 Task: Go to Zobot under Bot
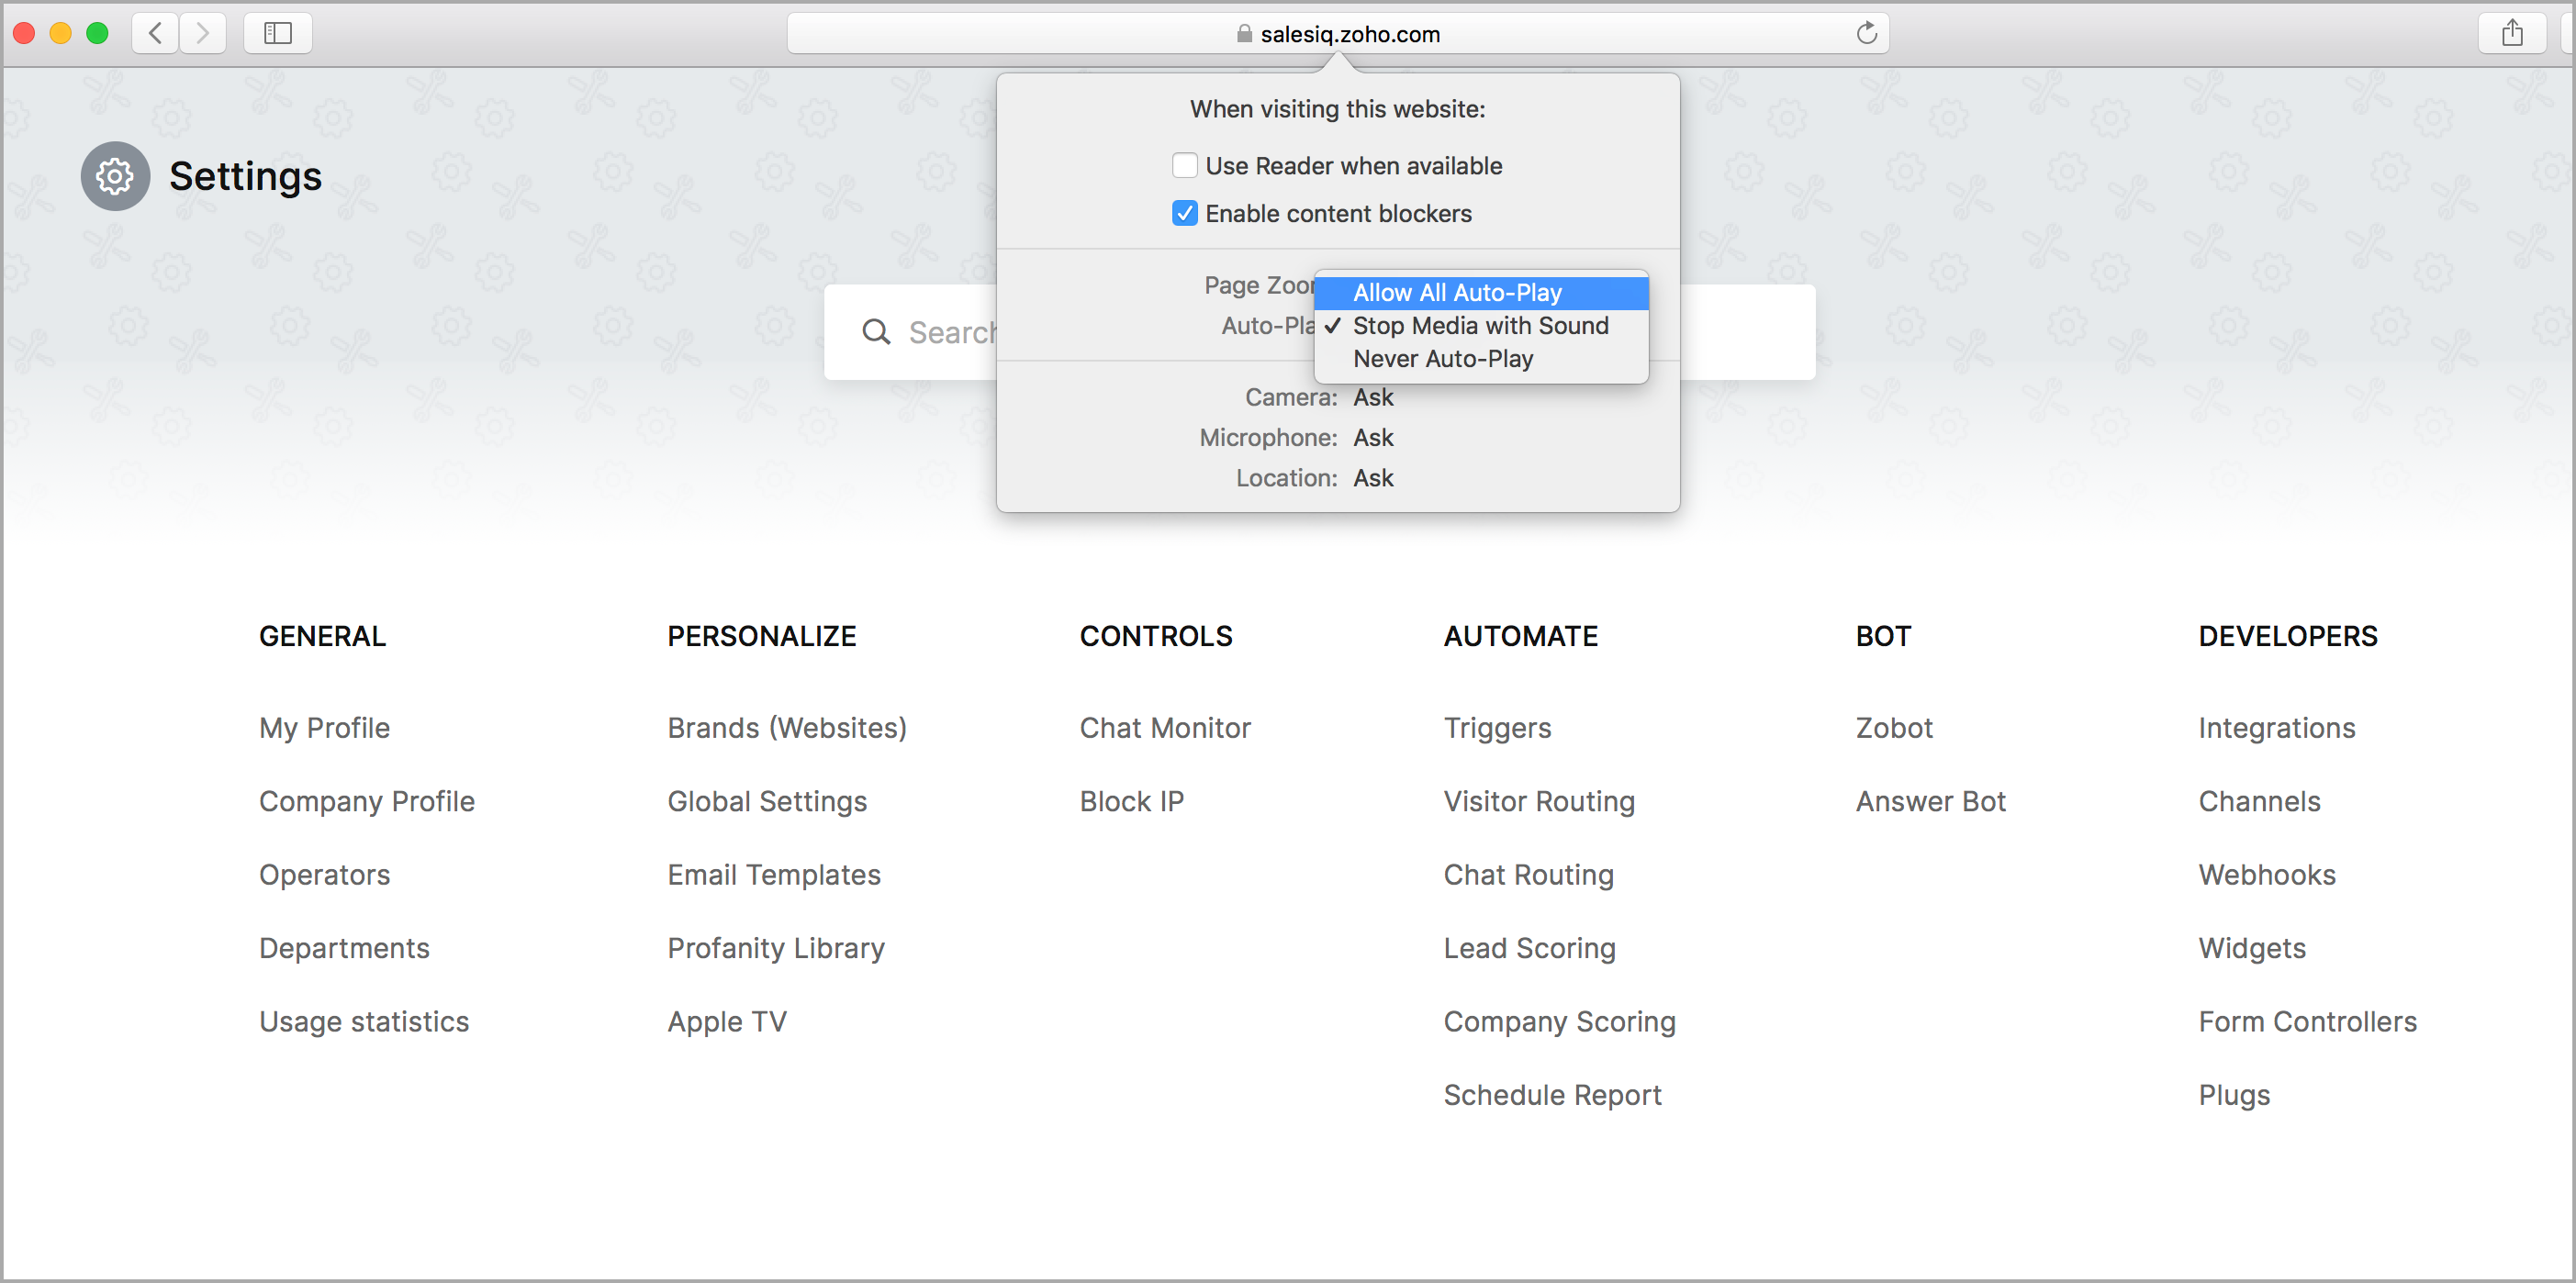tap(1893, 727)
